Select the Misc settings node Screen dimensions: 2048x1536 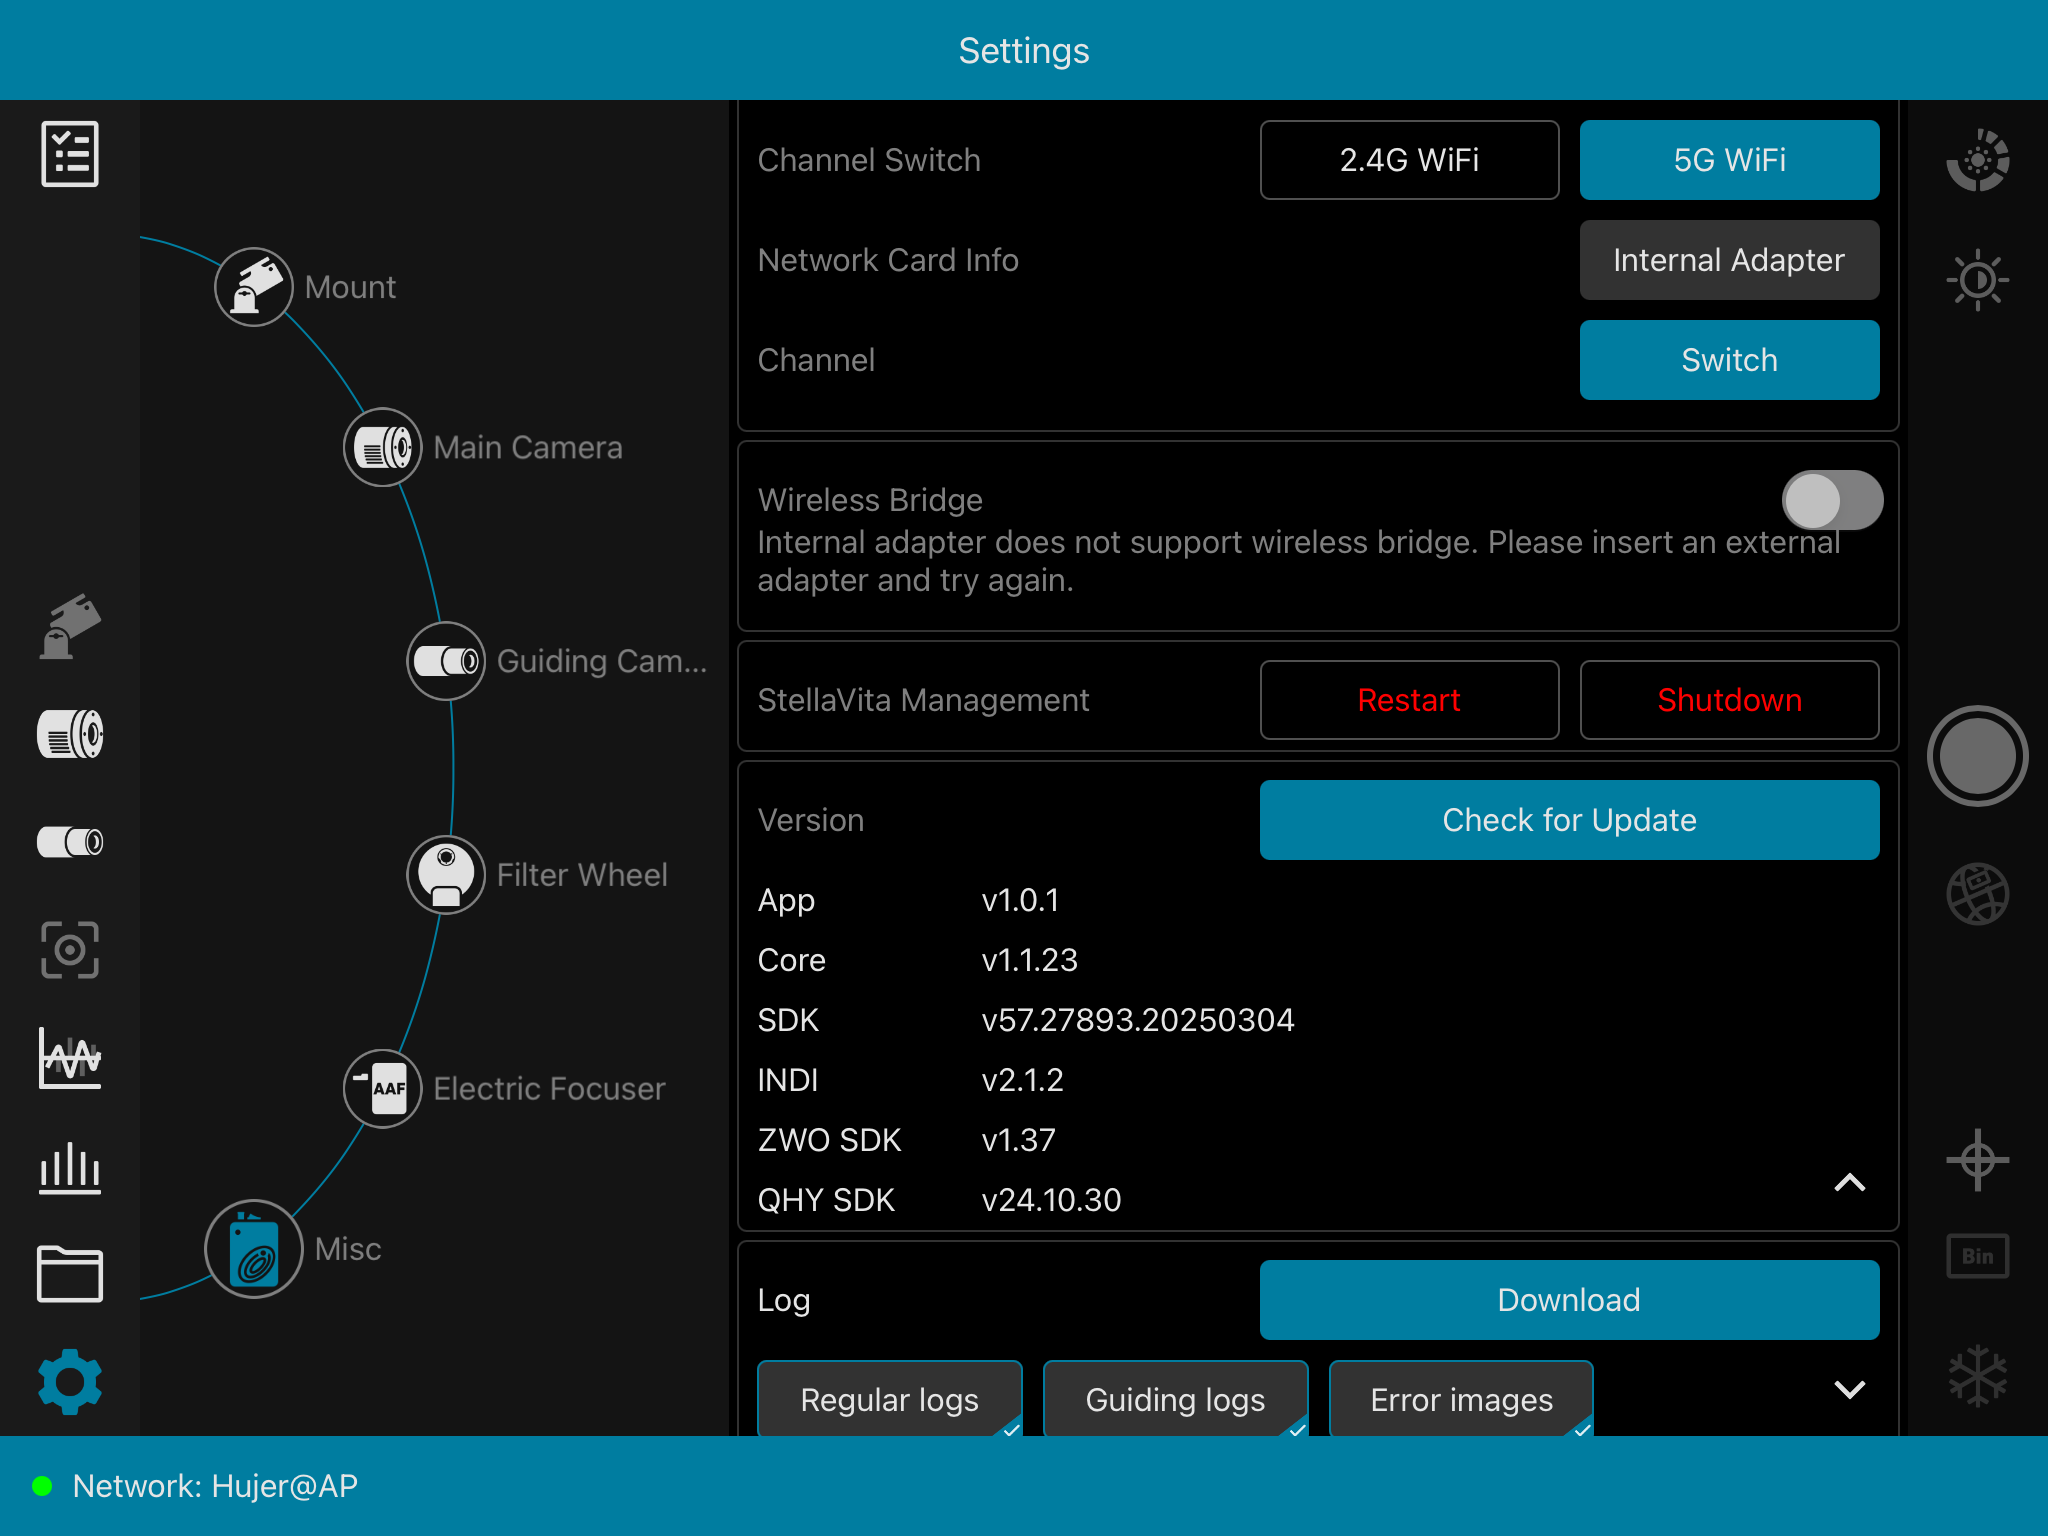pos(254,1249)
